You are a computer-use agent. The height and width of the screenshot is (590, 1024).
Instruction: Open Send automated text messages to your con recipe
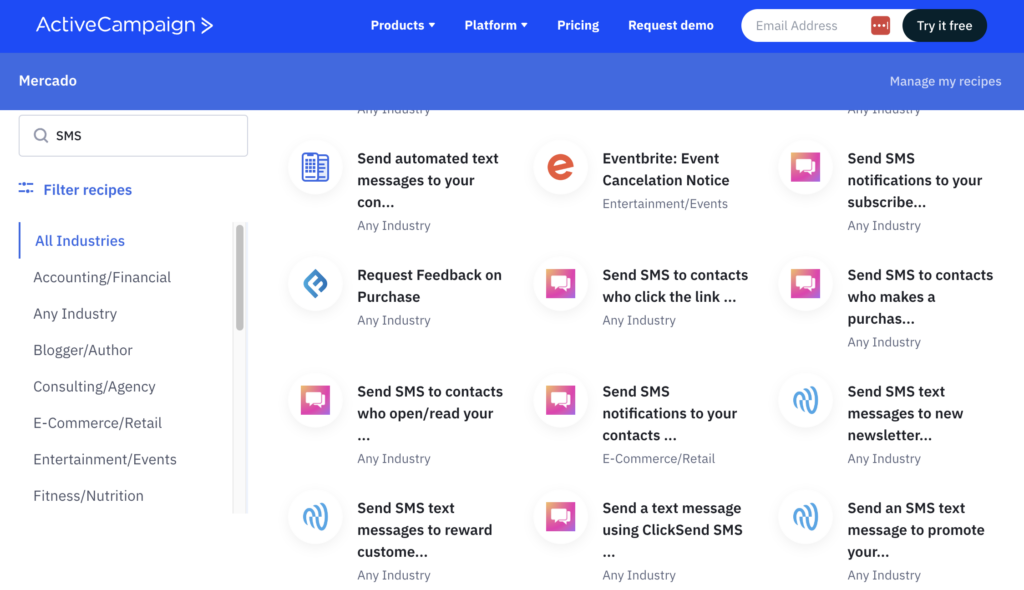pos(428,180)
